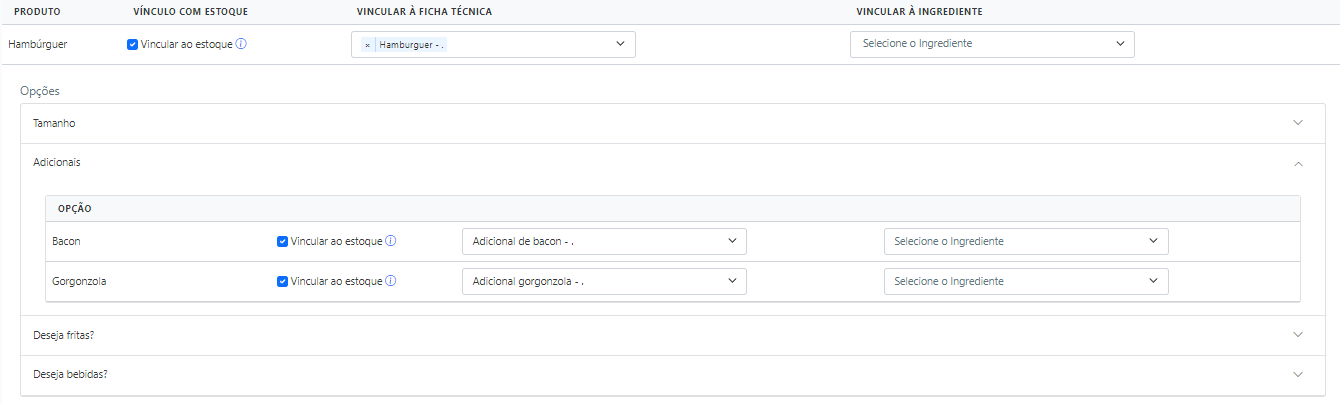1340x405 pixels.
Task: Open the Hambúrguer ficha técnica dropdown
Action: (x=493, y=44)
